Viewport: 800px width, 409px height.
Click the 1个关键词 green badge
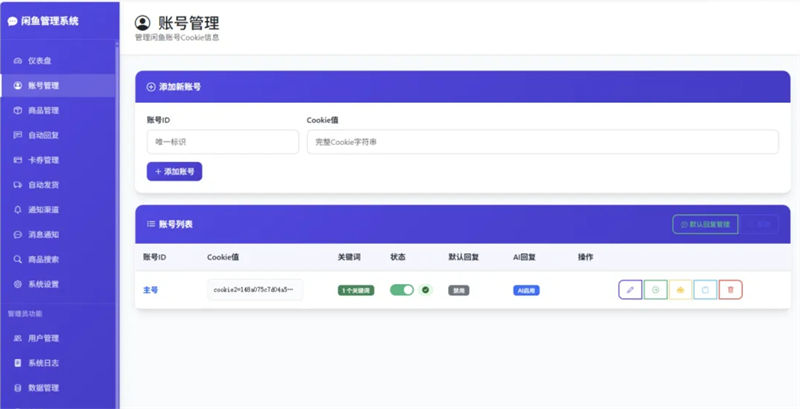click(356, 290)
